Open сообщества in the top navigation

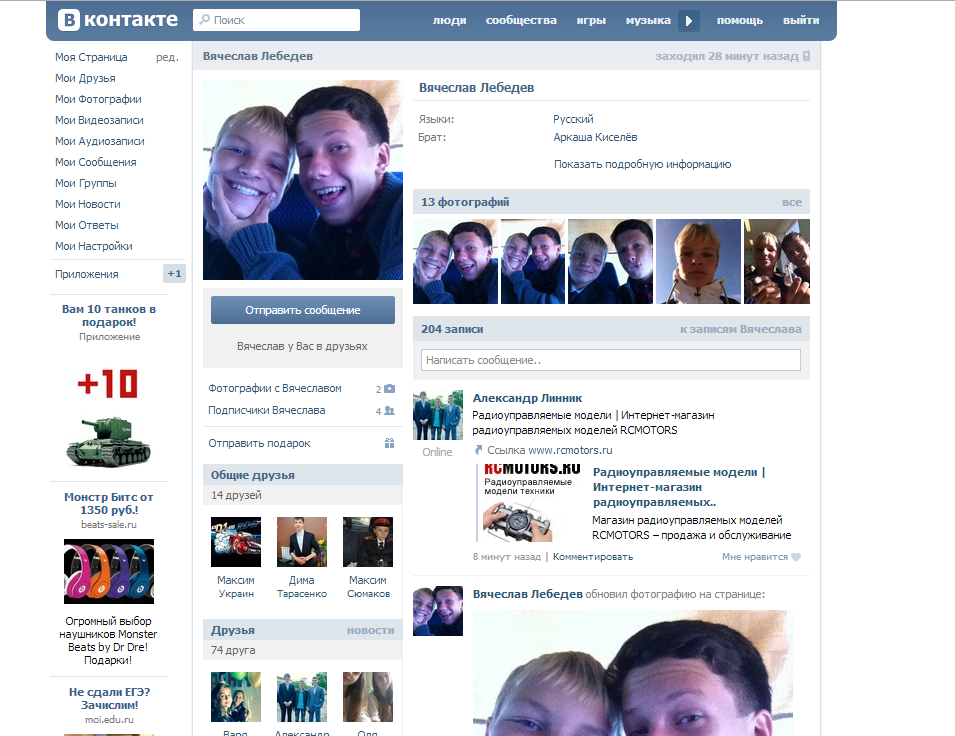pos(521,20)
